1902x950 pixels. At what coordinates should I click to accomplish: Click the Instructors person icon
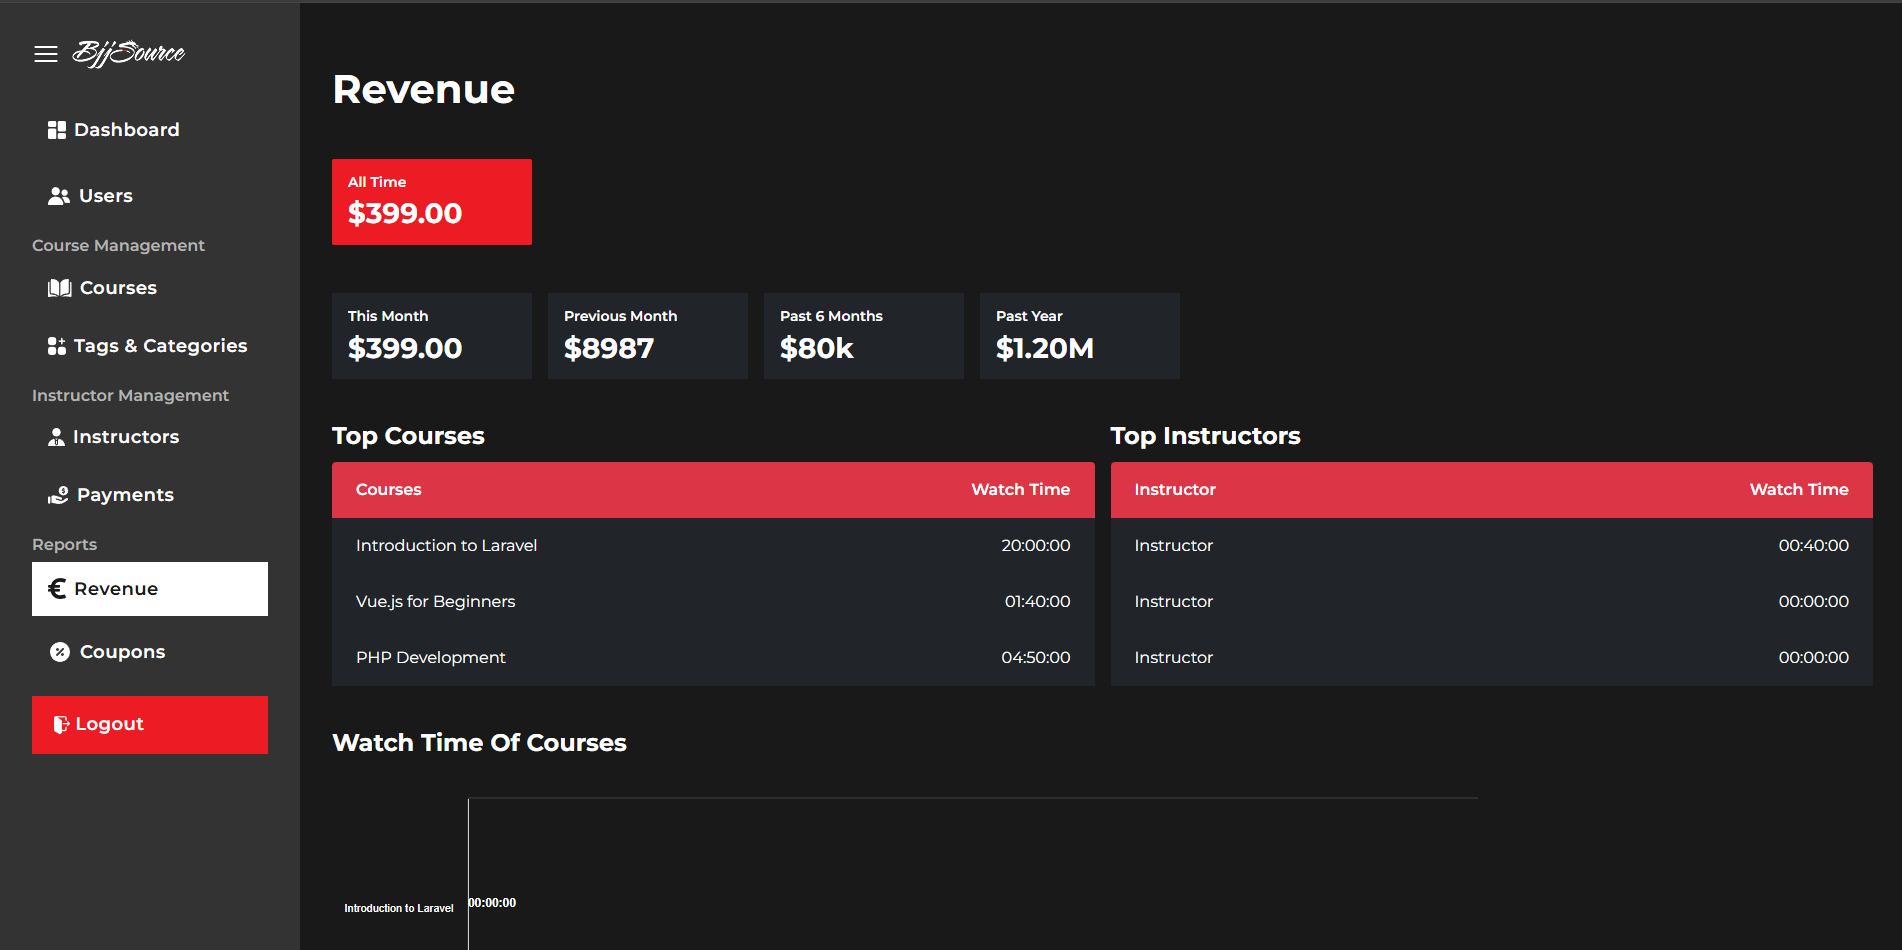point(57,437)
